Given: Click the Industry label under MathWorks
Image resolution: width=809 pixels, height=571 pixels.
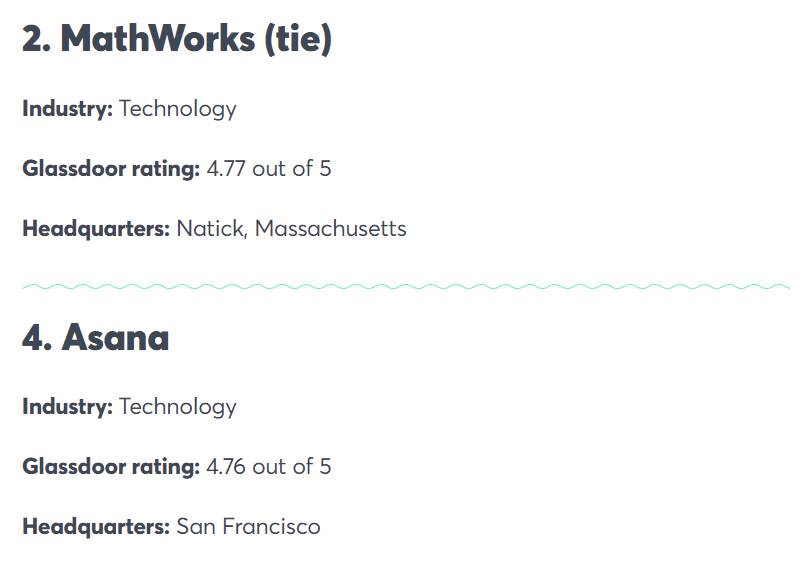Looking at the screenshot, I should (67, 109).
